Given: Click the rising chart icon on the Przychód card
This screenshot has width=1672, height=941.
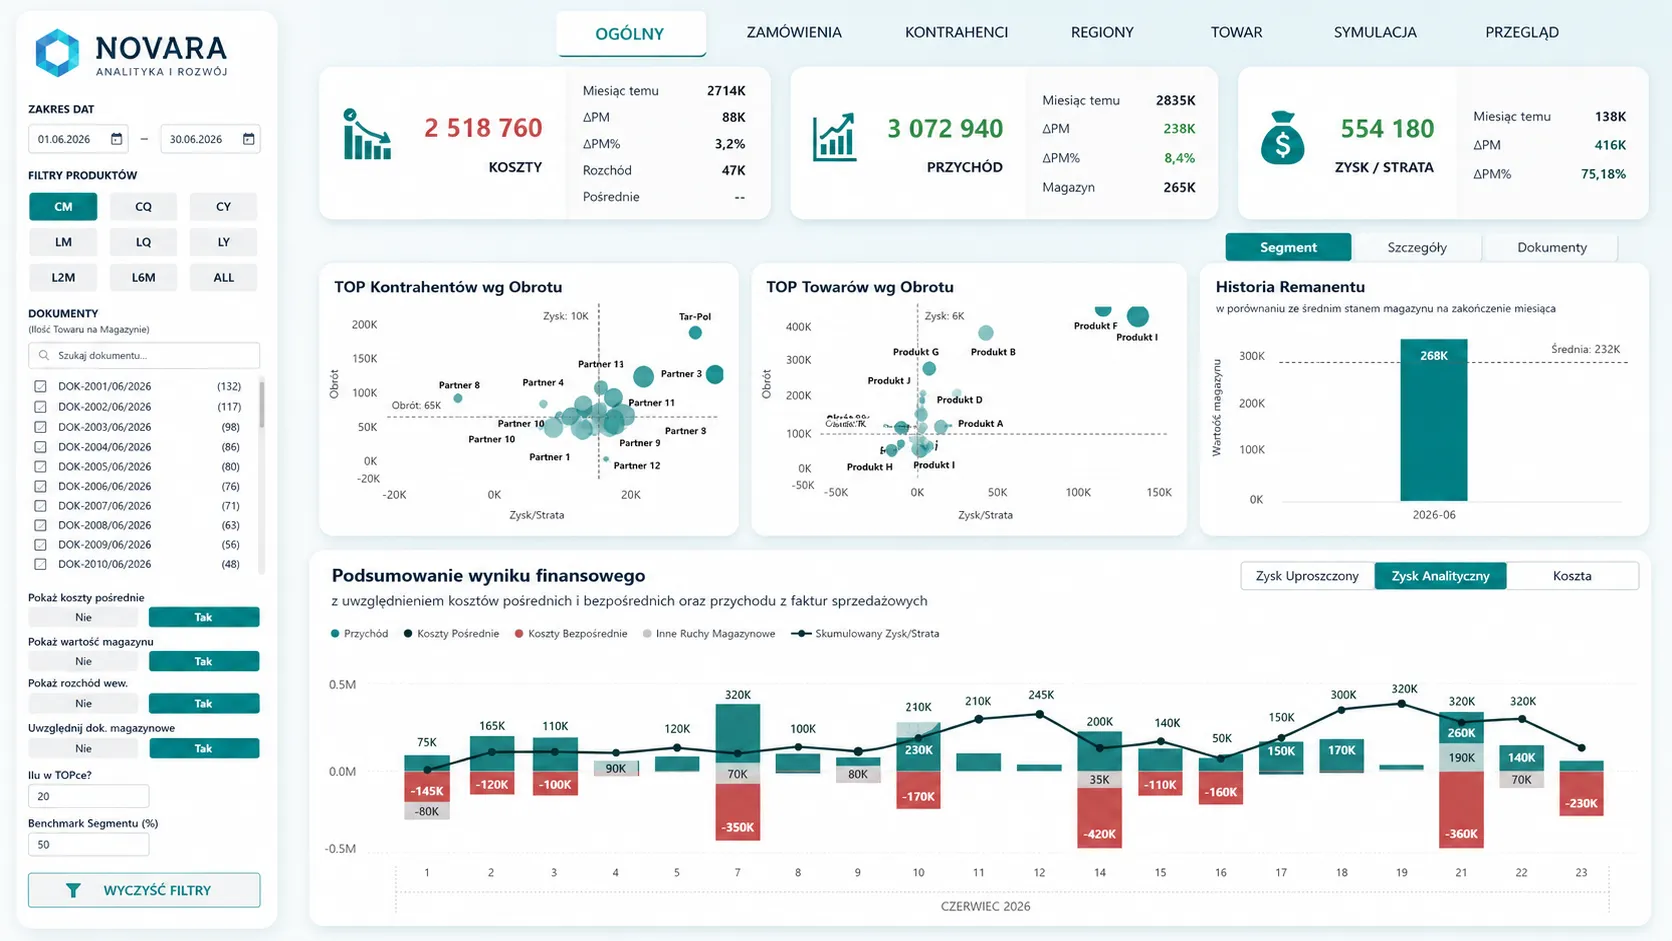Looking at the screenshot, I should point(834,137).
